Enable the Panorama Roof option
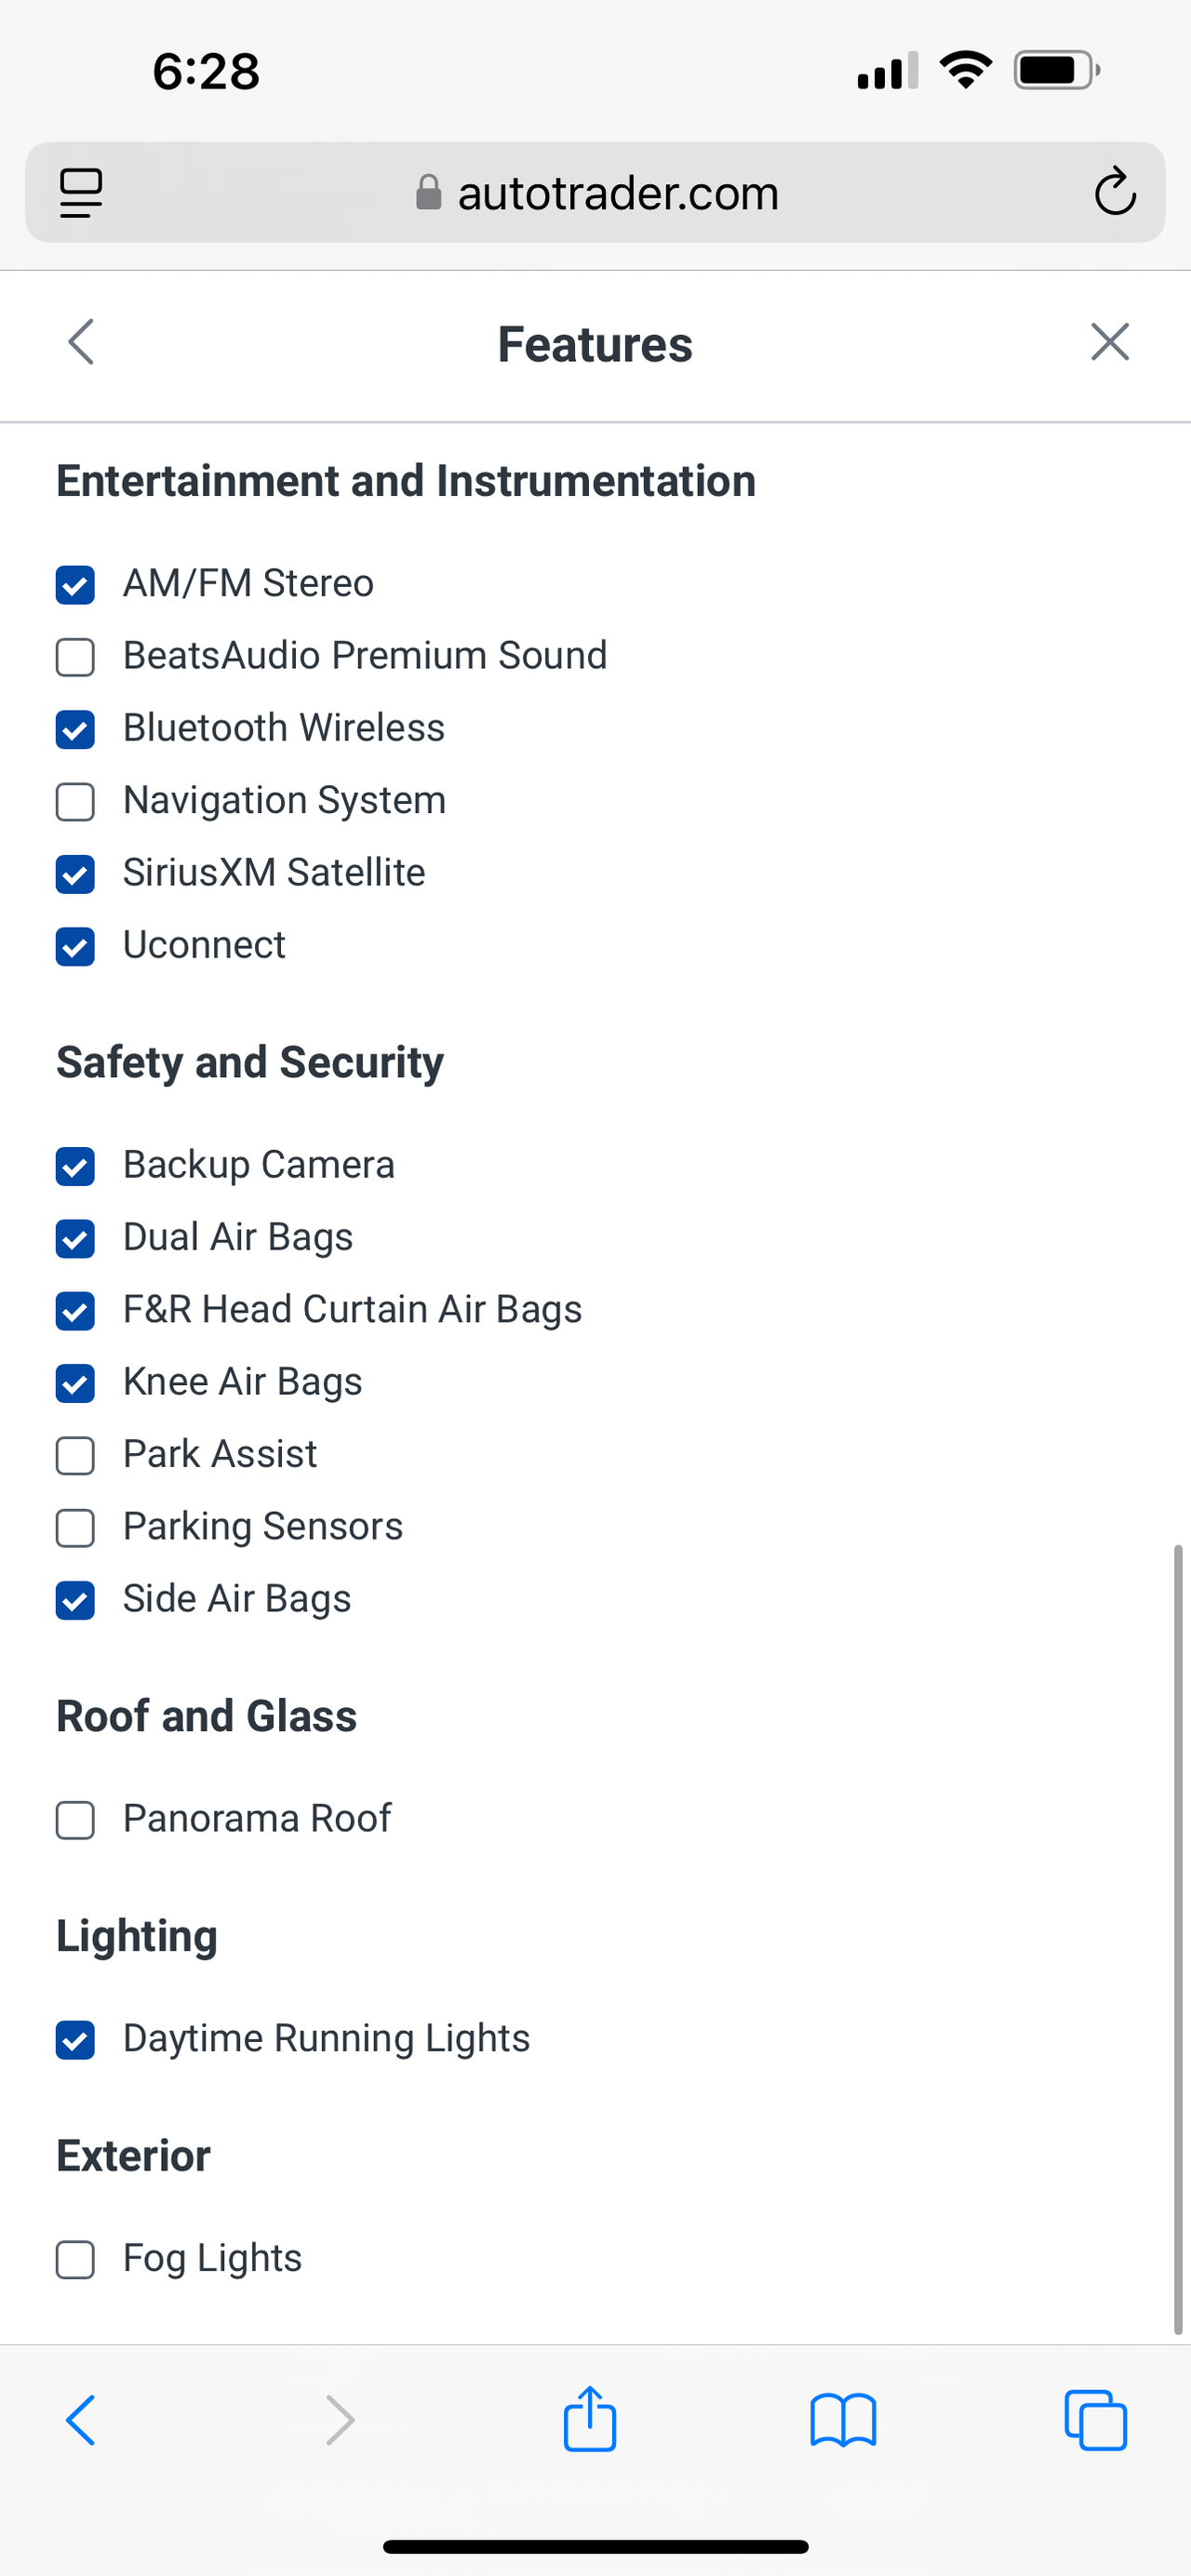The height and width of the screenshot is (2576, 1191). tap(75, 1820)
